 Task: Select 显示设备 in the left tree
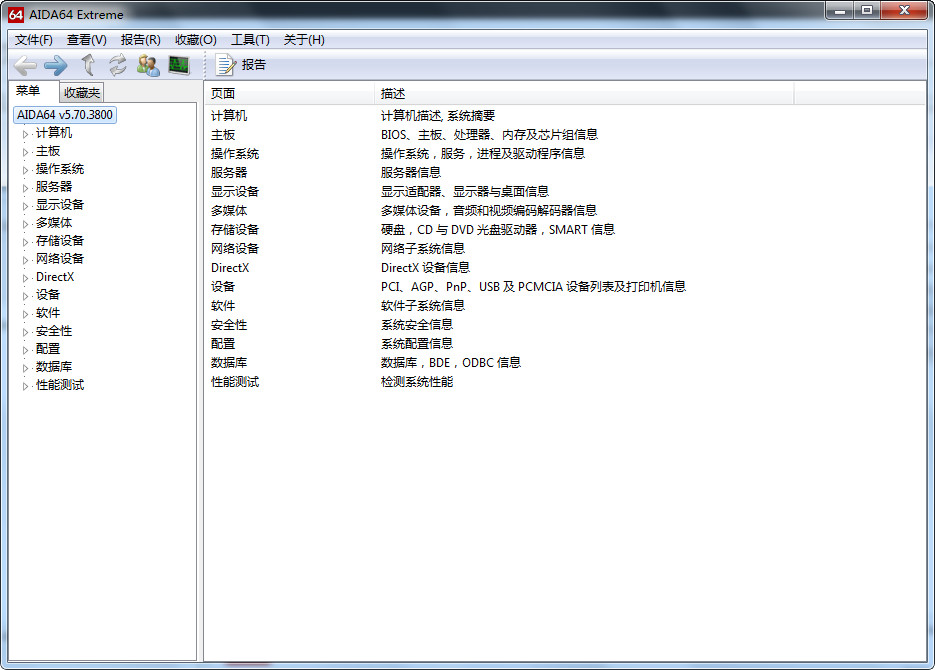coord(60,204)
